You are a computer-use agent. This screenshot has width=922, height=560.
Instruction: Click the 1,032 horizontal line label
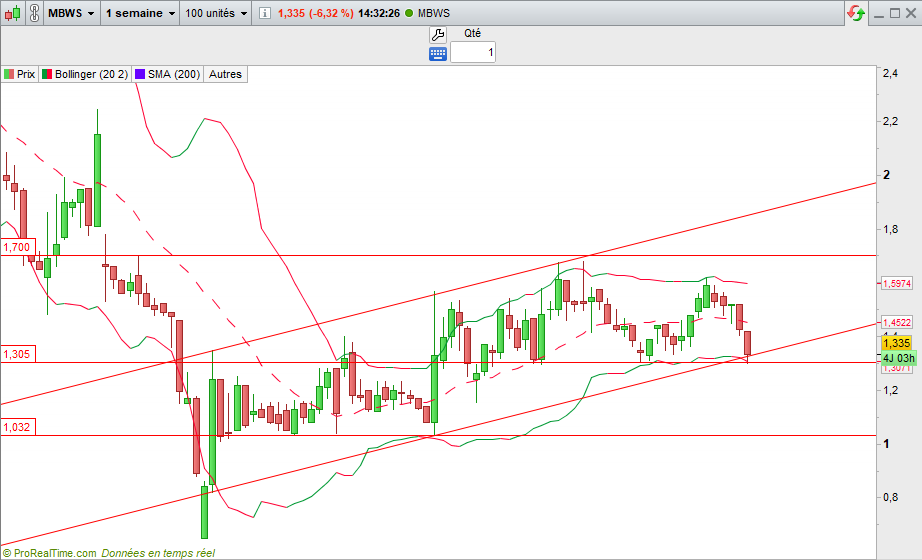[x=18, y=427]
